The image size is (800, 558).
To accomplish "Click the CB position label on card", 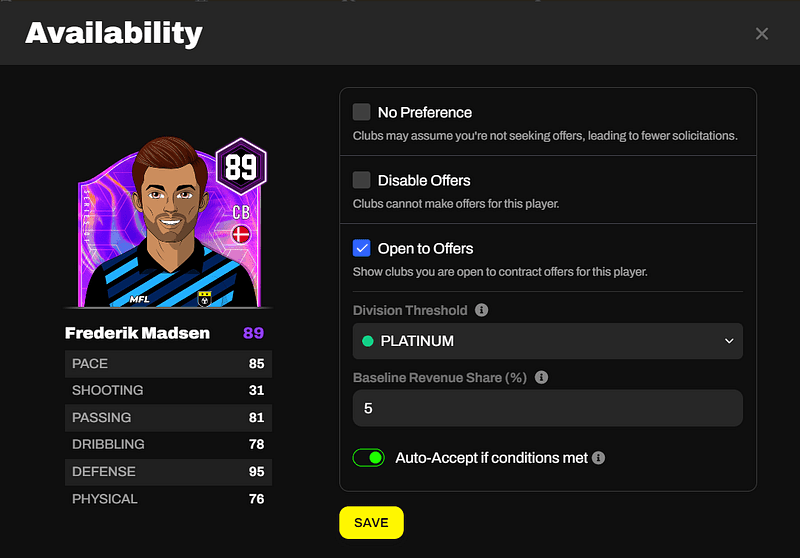I will click(241, 211).
